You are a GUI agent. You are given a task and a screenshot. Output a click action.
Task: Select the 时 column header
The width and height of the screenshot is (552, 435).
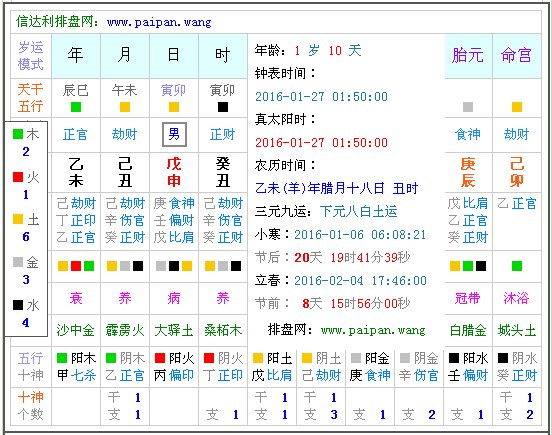click(222, 55)
